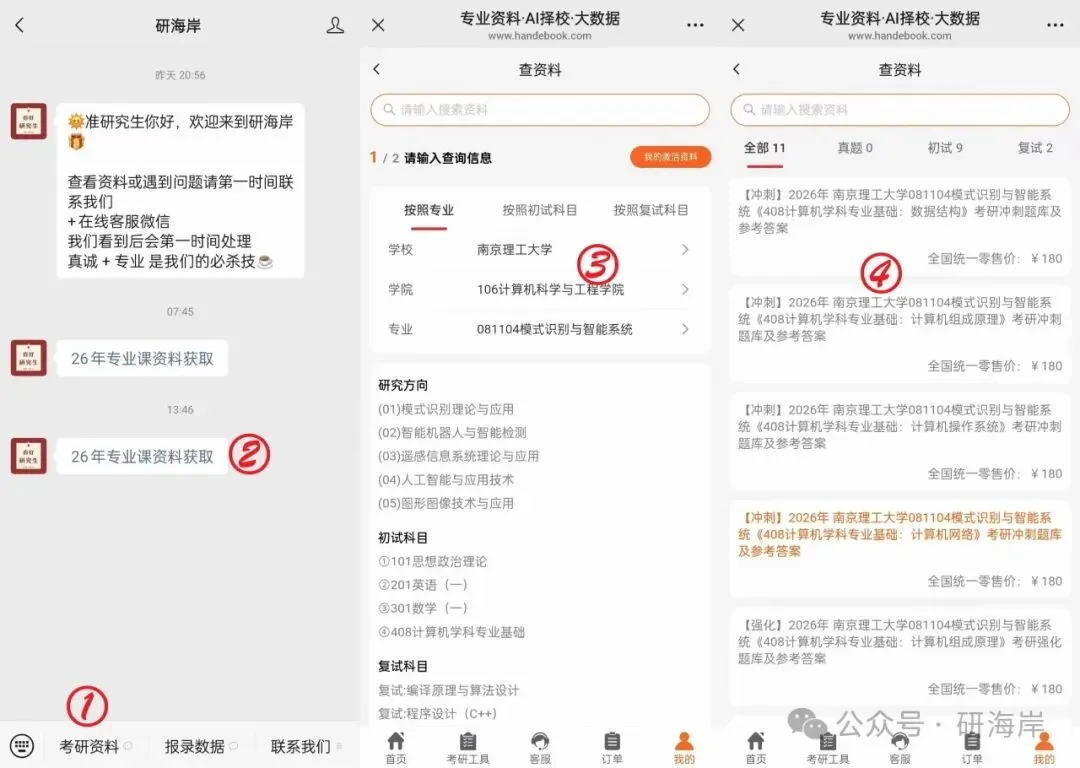The width and height of the screenshot is (1080, 768).
Task: Click the text ③301数学（一）
Action: 423,608
